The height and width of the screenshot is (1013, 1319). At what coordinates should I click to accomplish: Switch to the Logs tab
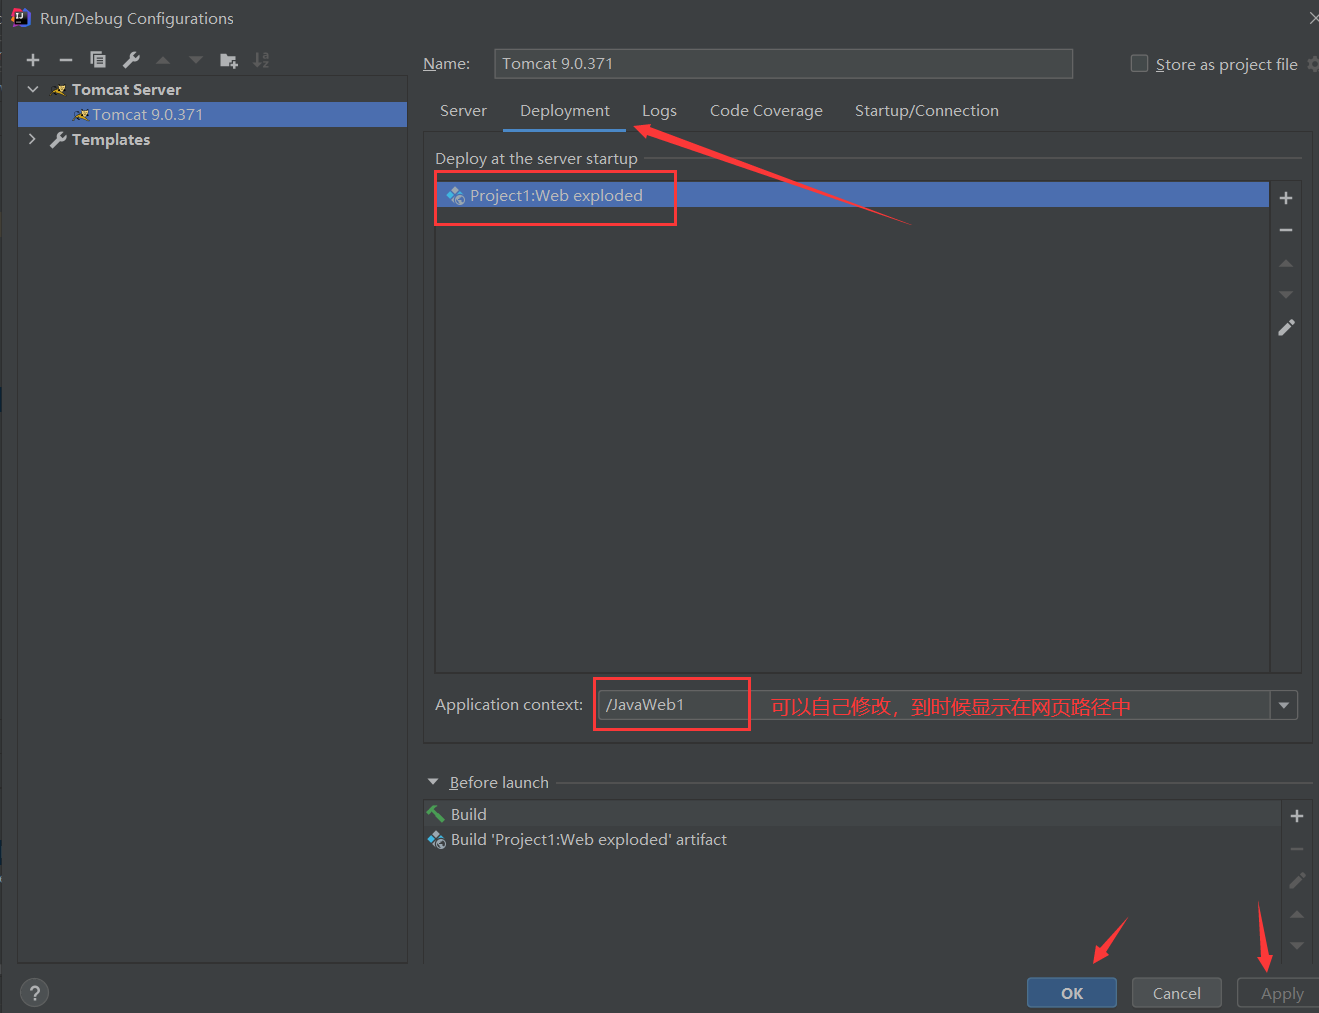(659, 111)
